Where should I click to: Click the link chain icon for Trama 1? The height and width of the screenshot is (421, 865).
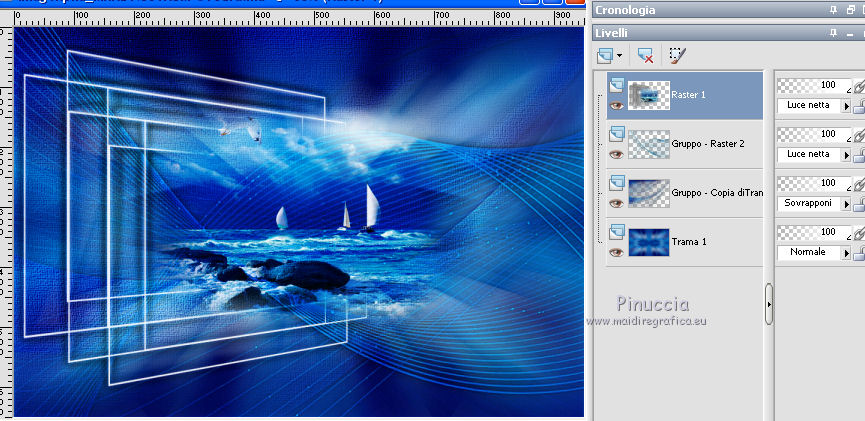(859, 233)
